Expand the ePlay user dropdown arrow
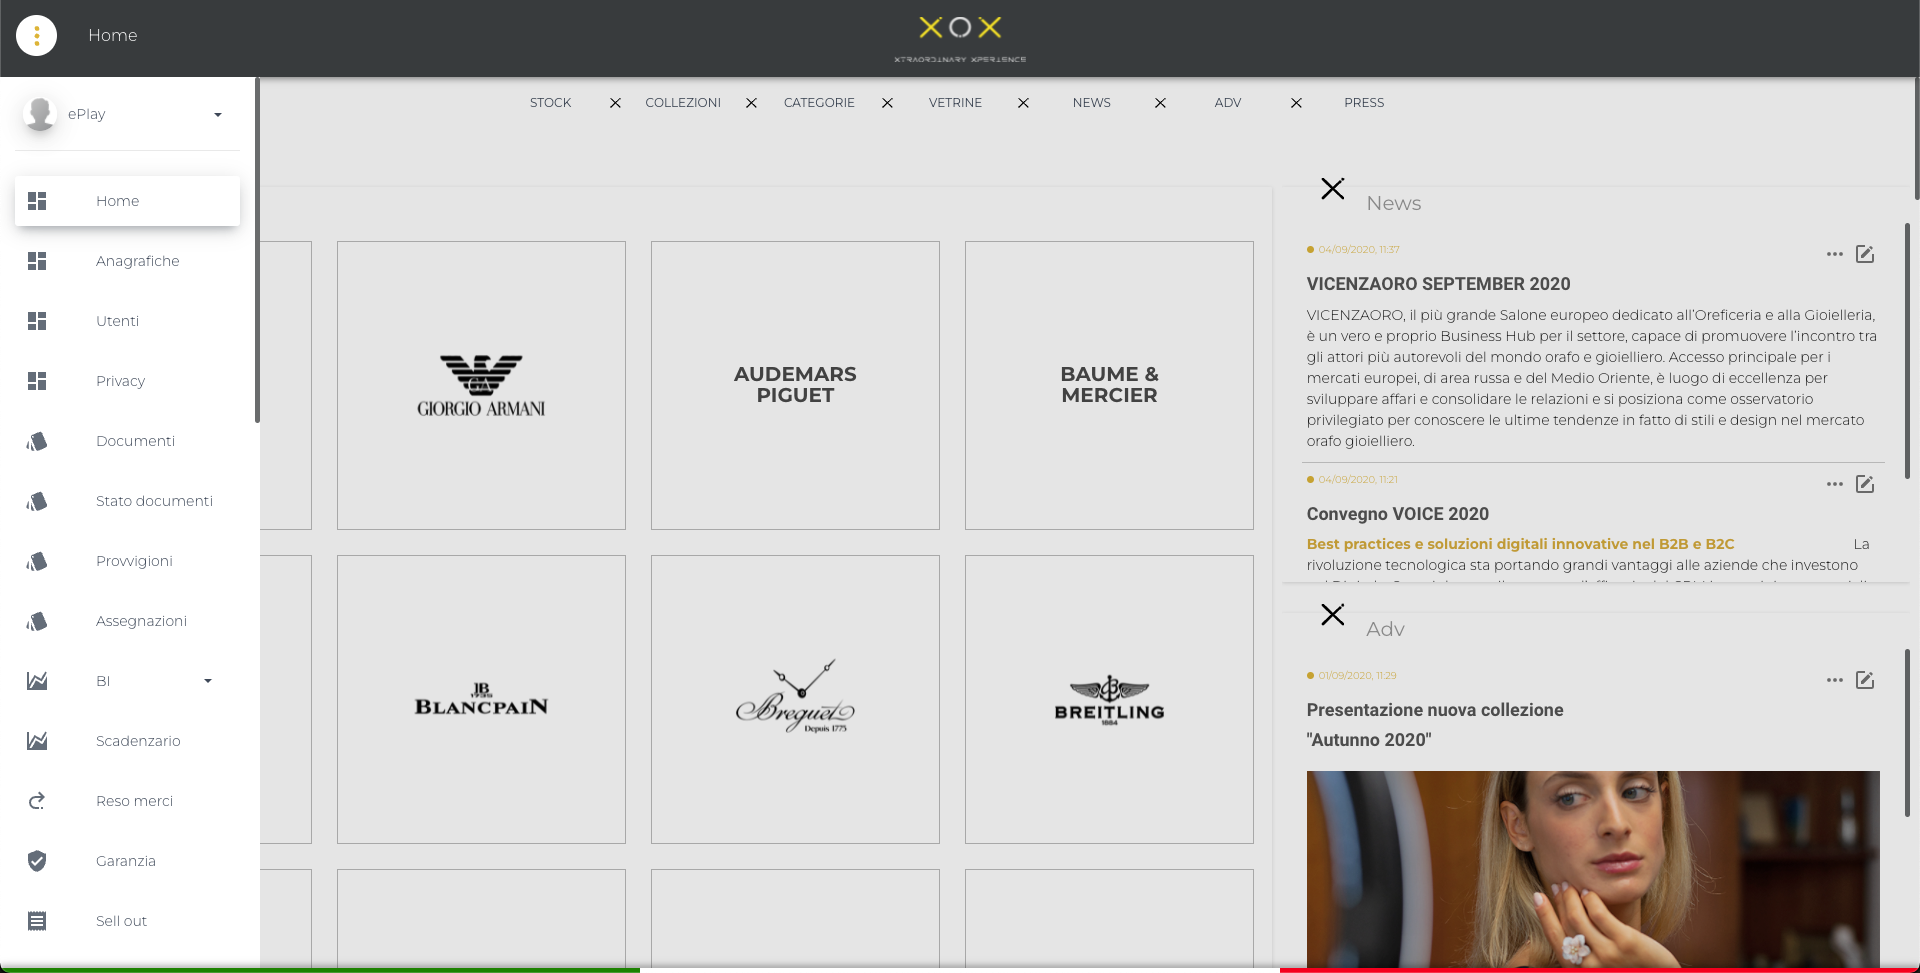This screenshot has width=1920, height=973. click(217, 115)
